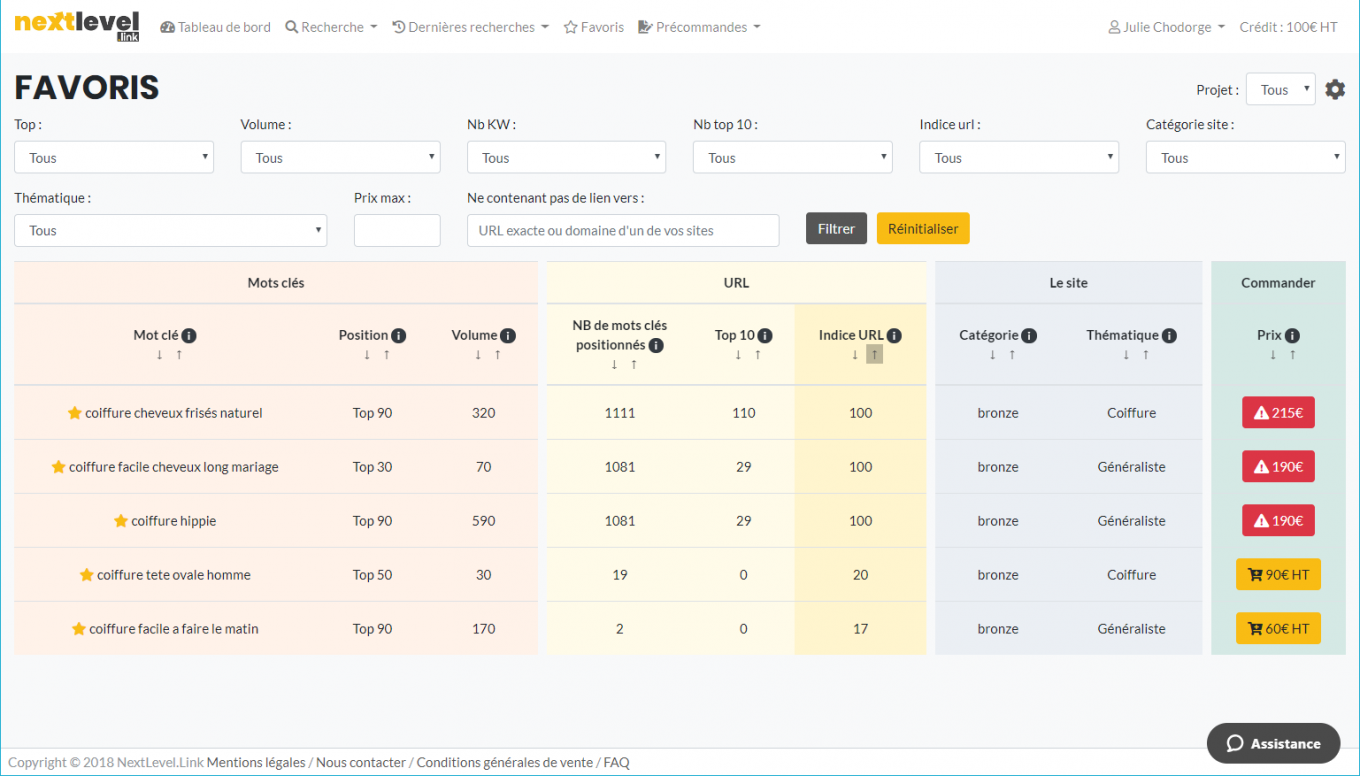Open the Recherche menu
The width and height of the screenshot is (1360, 776).
pyautogui.click(x=331, y=27)
